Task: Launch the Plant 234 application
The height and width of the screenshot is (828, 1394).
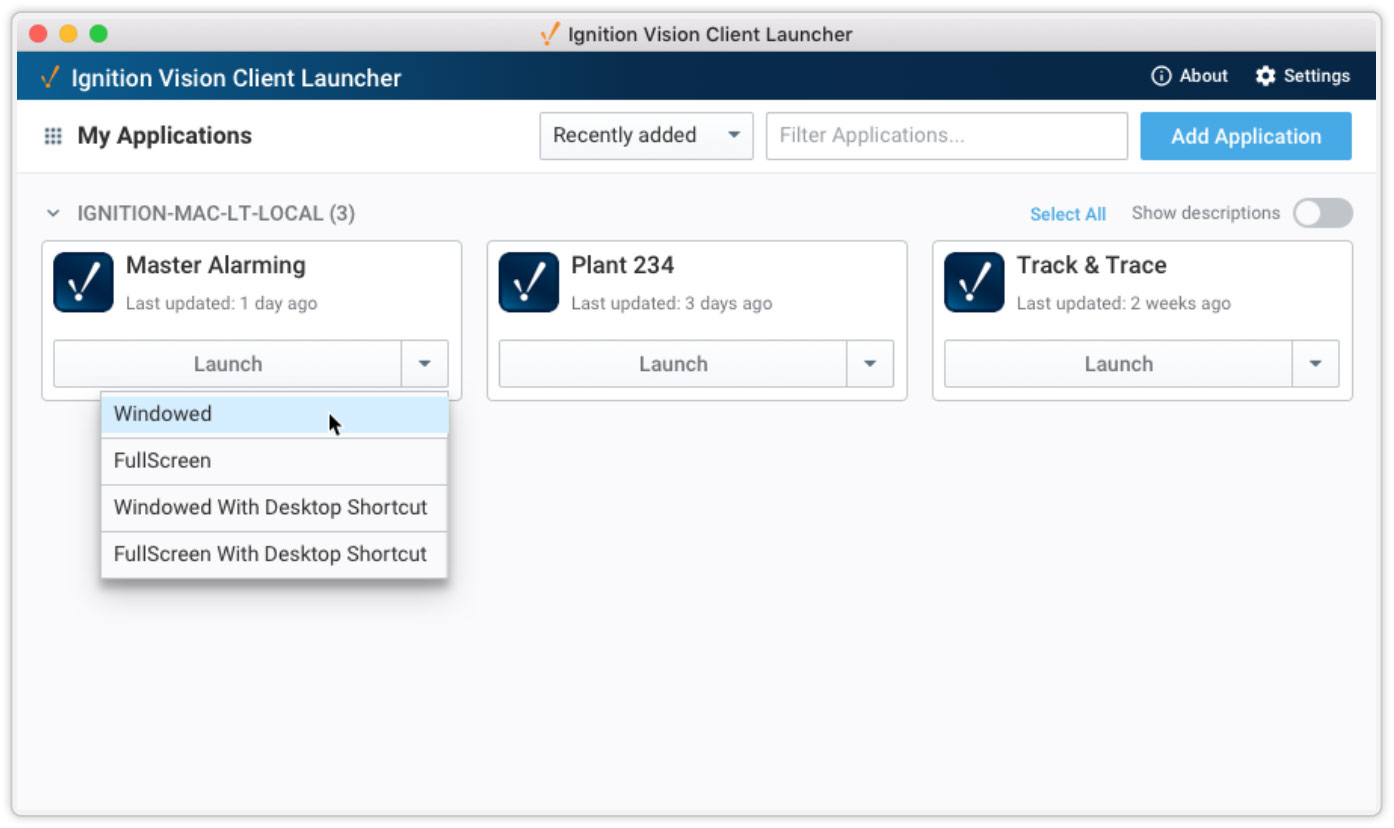Action: (672, 364)
